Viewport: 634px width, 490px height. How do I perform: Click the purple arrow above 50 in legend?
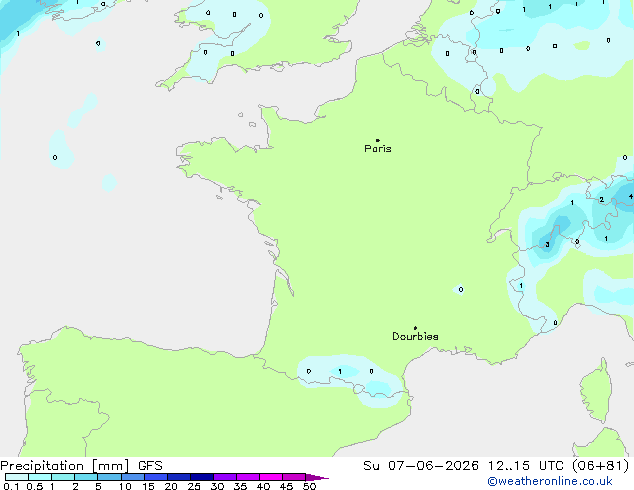tap(317, 477)
